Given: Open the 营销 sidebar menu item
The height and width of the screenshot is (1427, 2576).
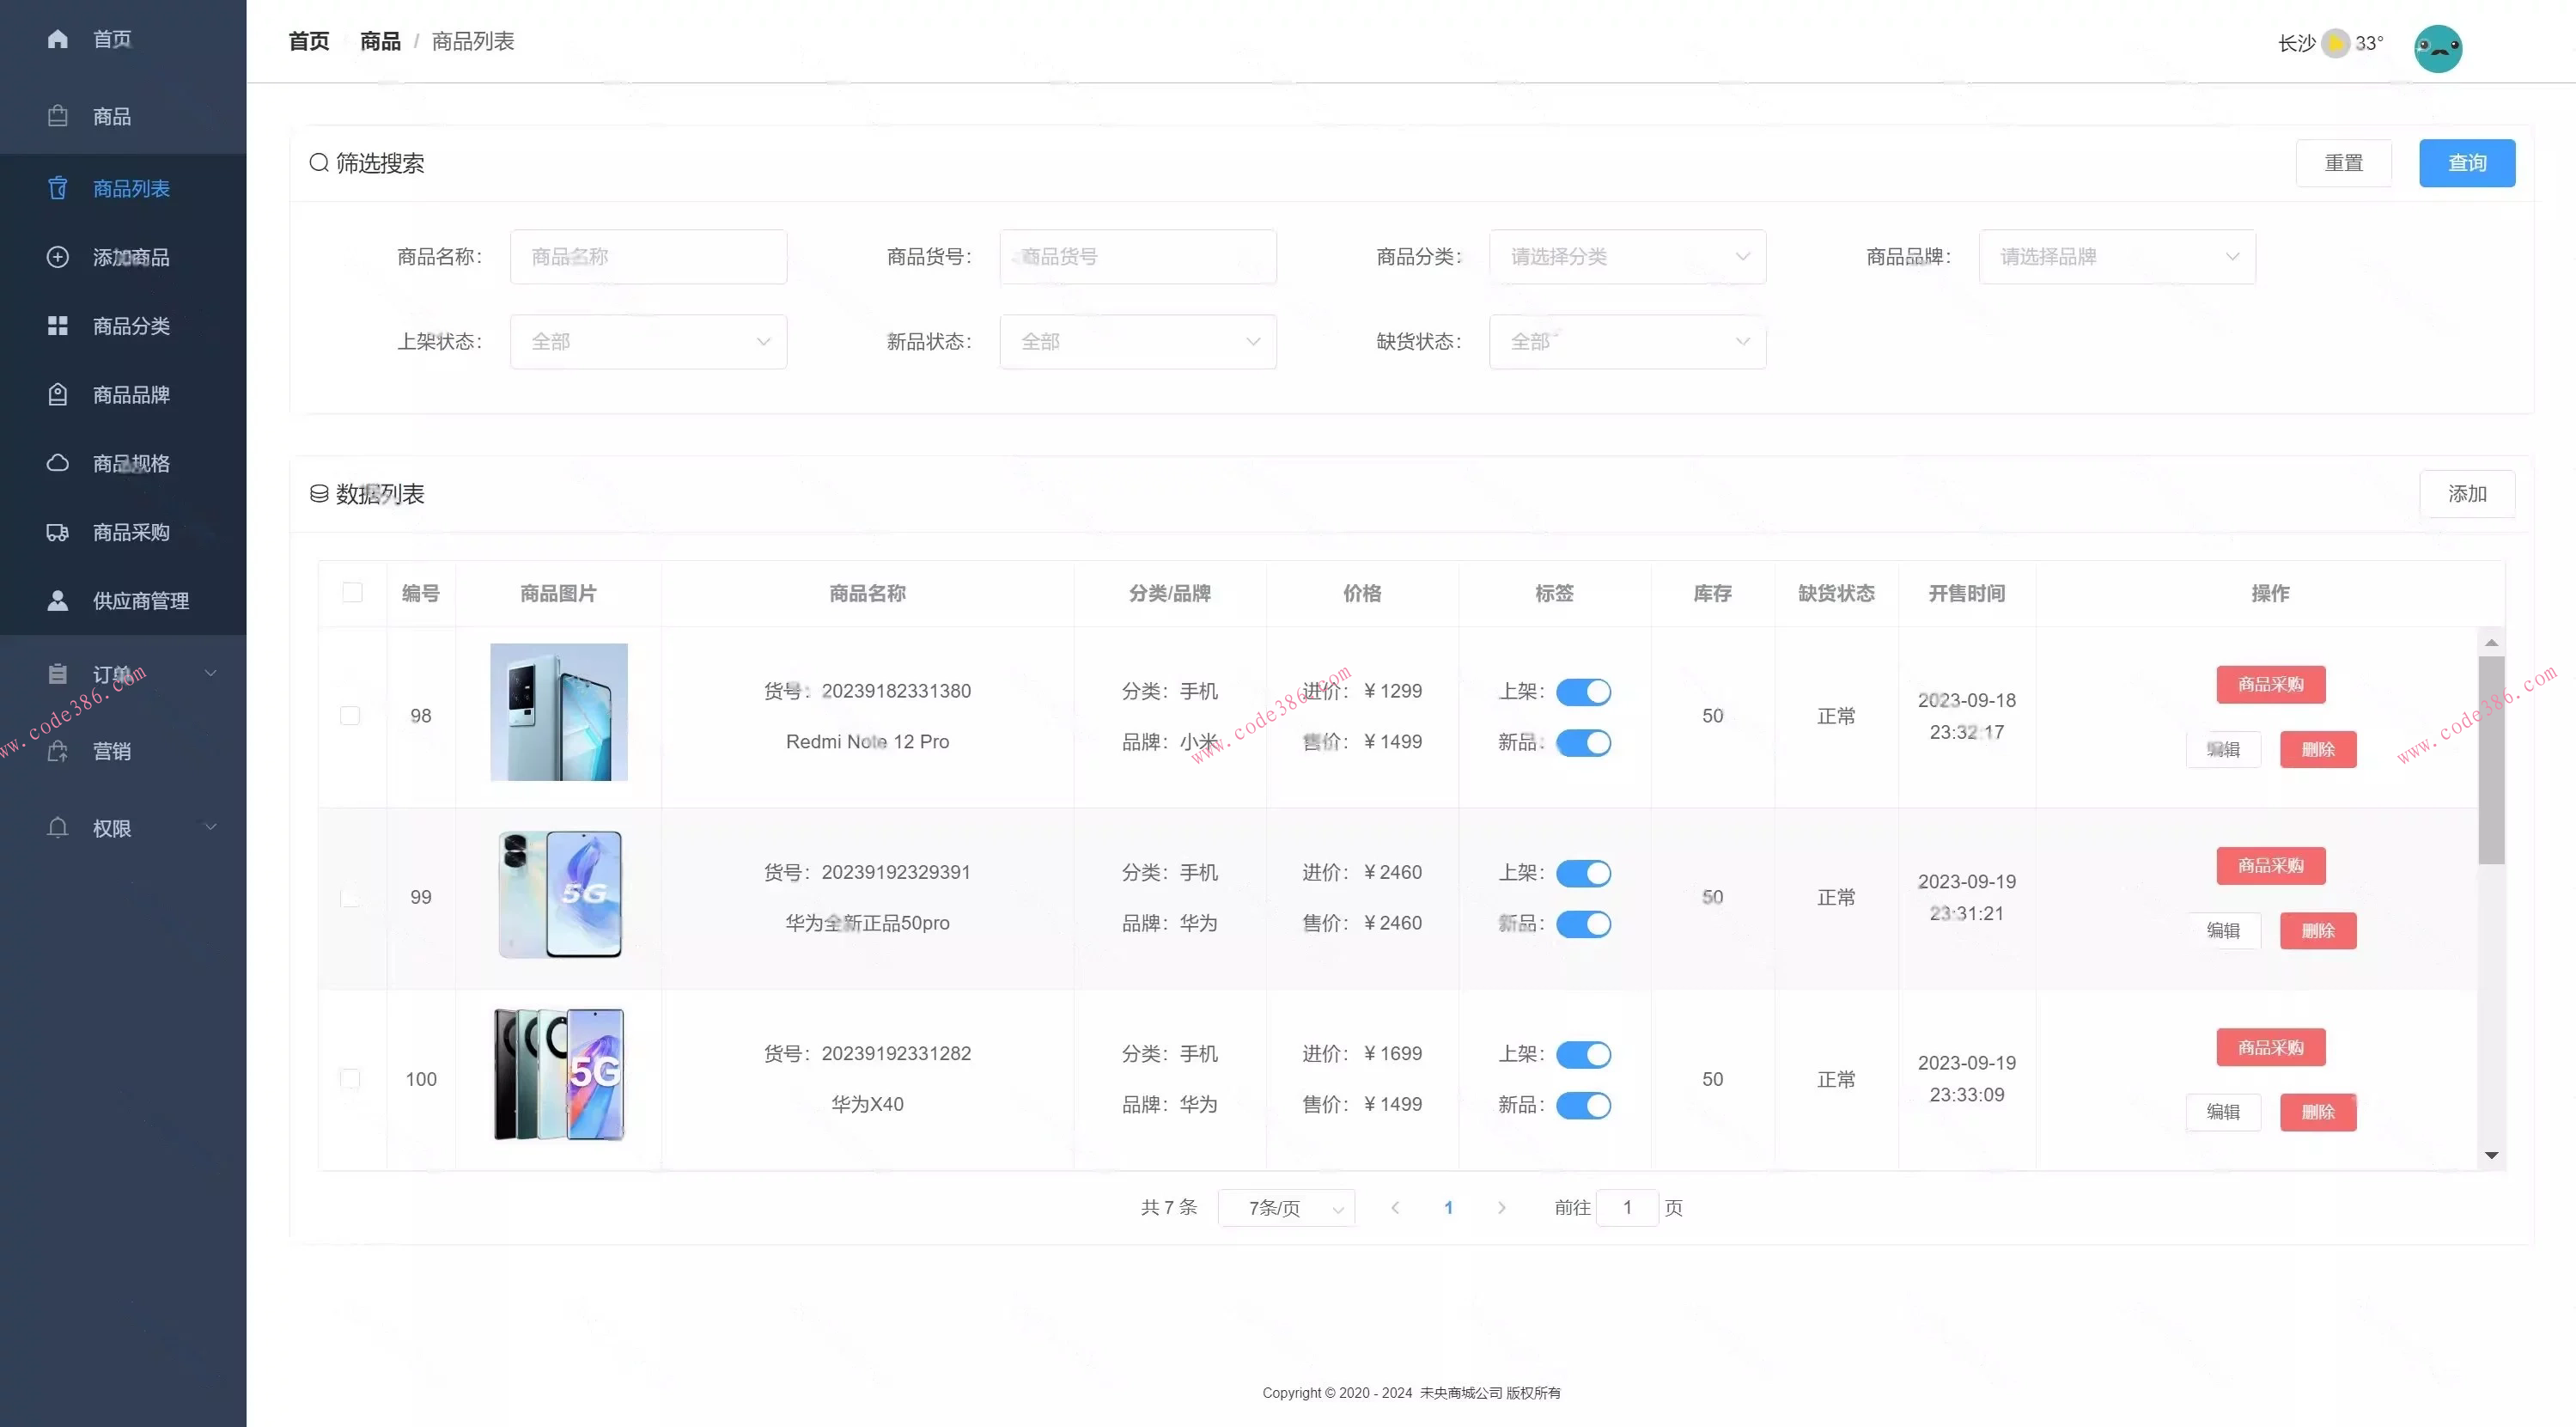Looking at the screenshot, I should [111, 751].
